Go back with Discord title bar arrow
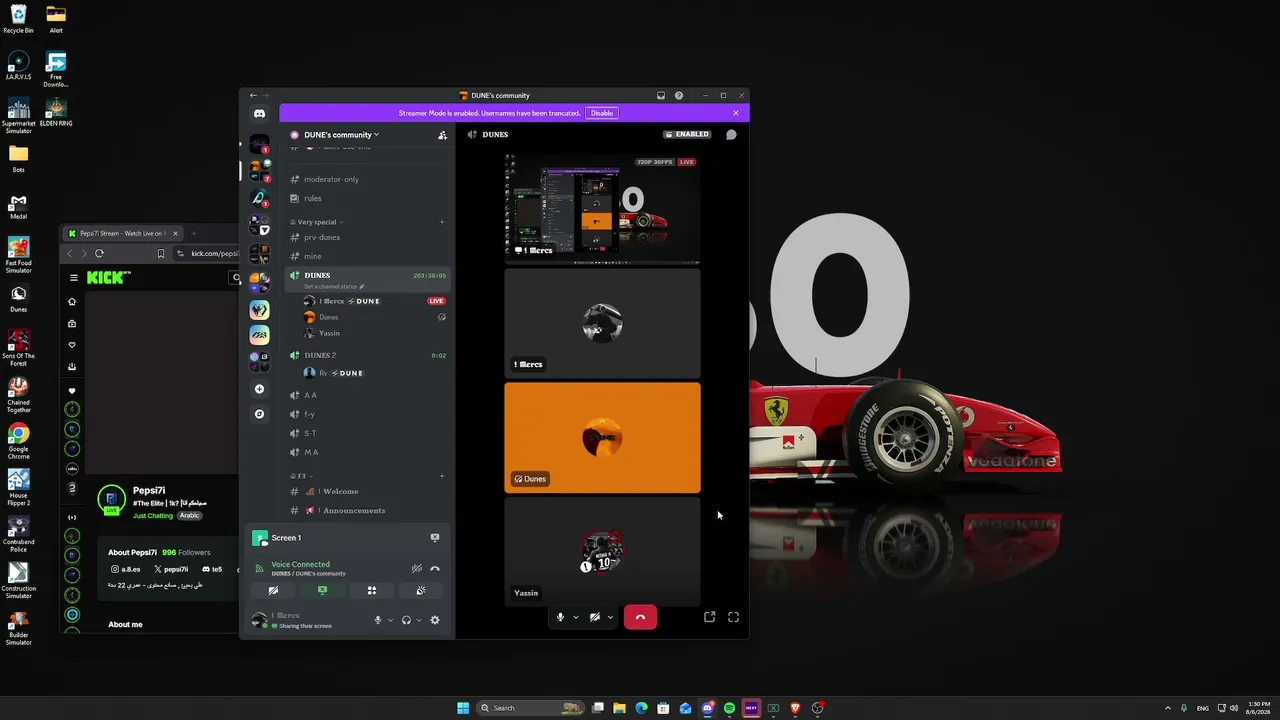 pyautogui.click(x=253, y=95)
